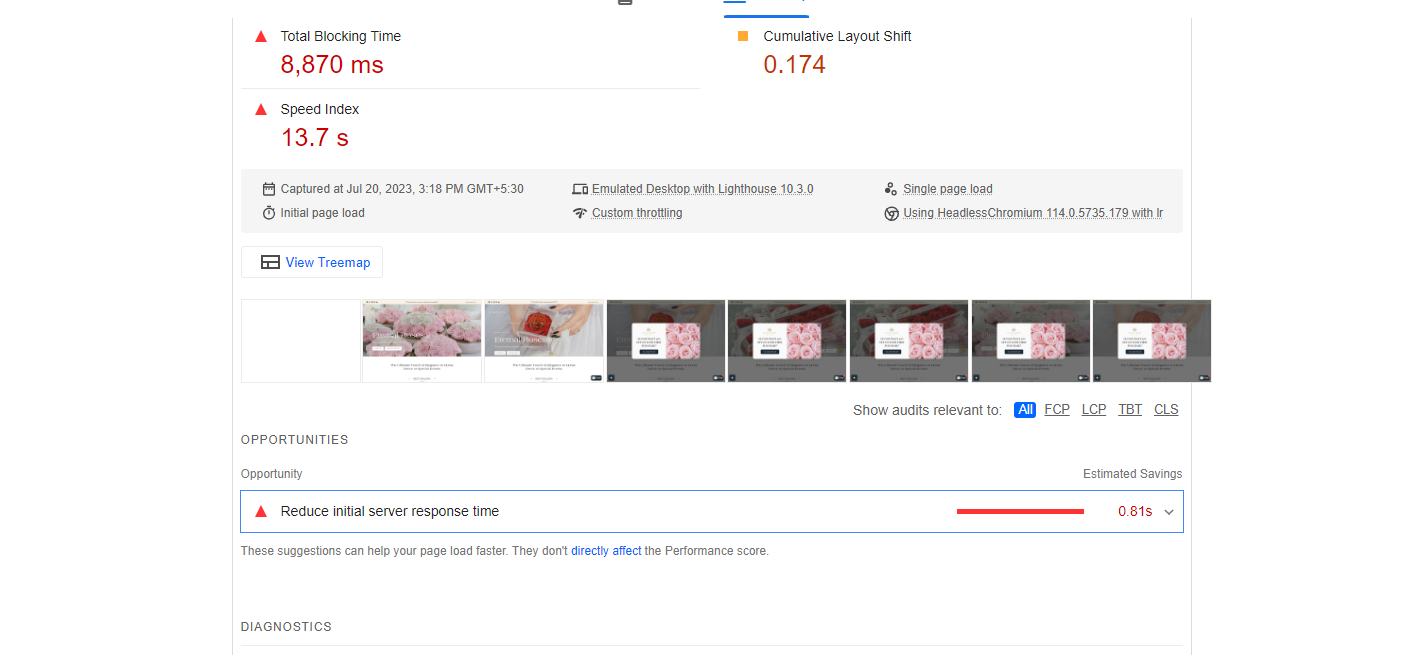1410x655 pixels.
Task: Click the red triangle in Reduce initial server row
Action: (261, 511)
